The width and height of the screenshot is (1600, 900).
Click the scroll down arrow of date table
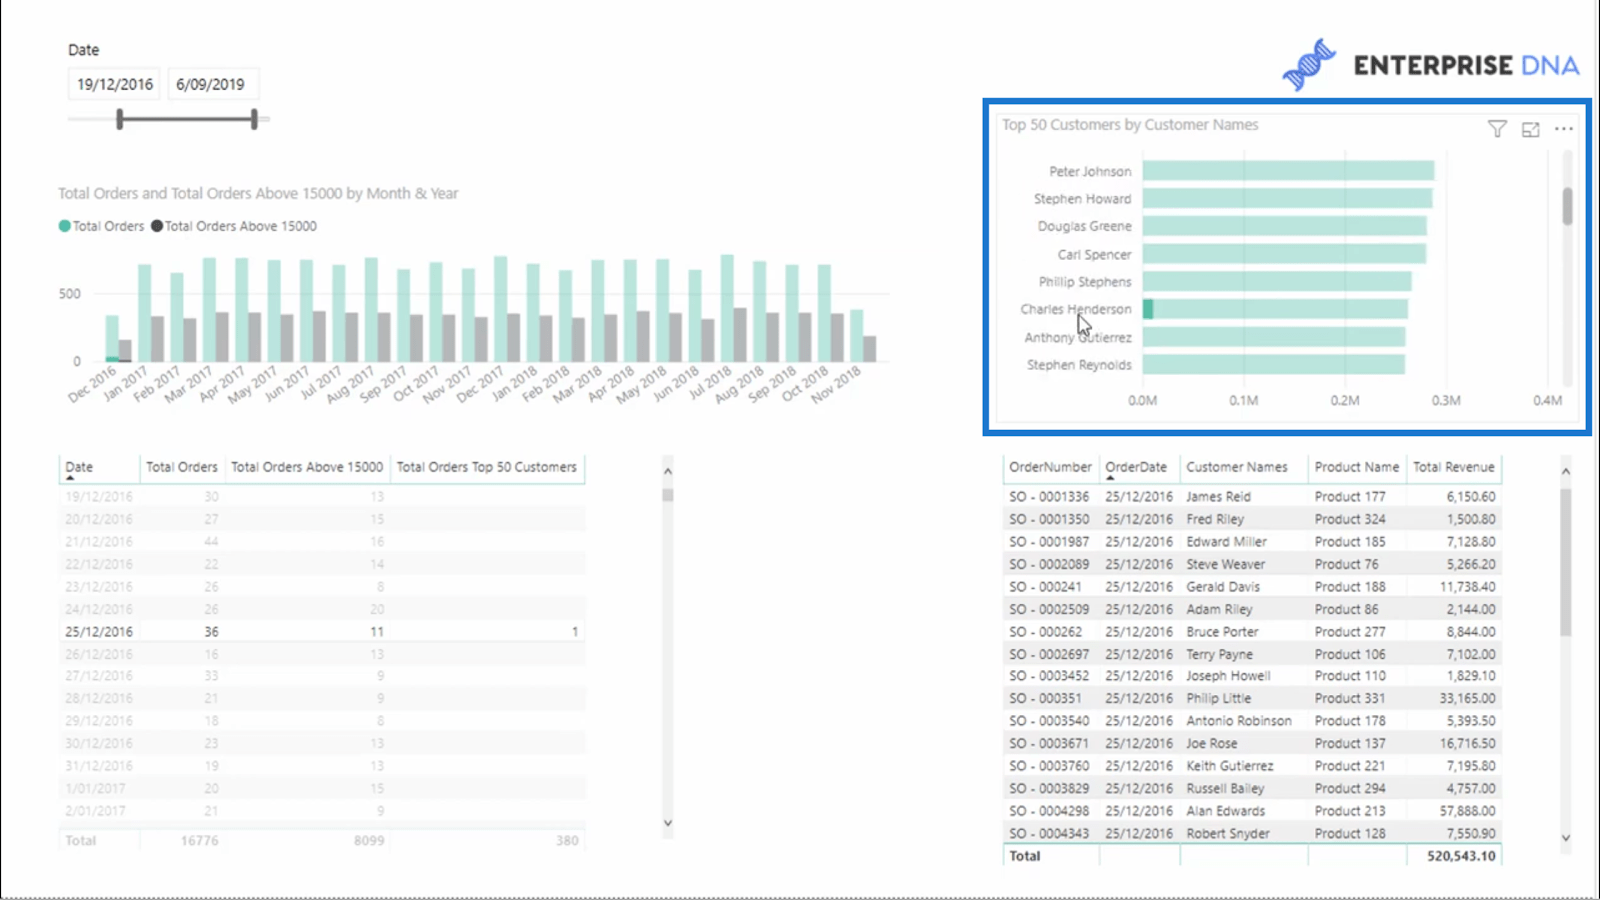668,823
